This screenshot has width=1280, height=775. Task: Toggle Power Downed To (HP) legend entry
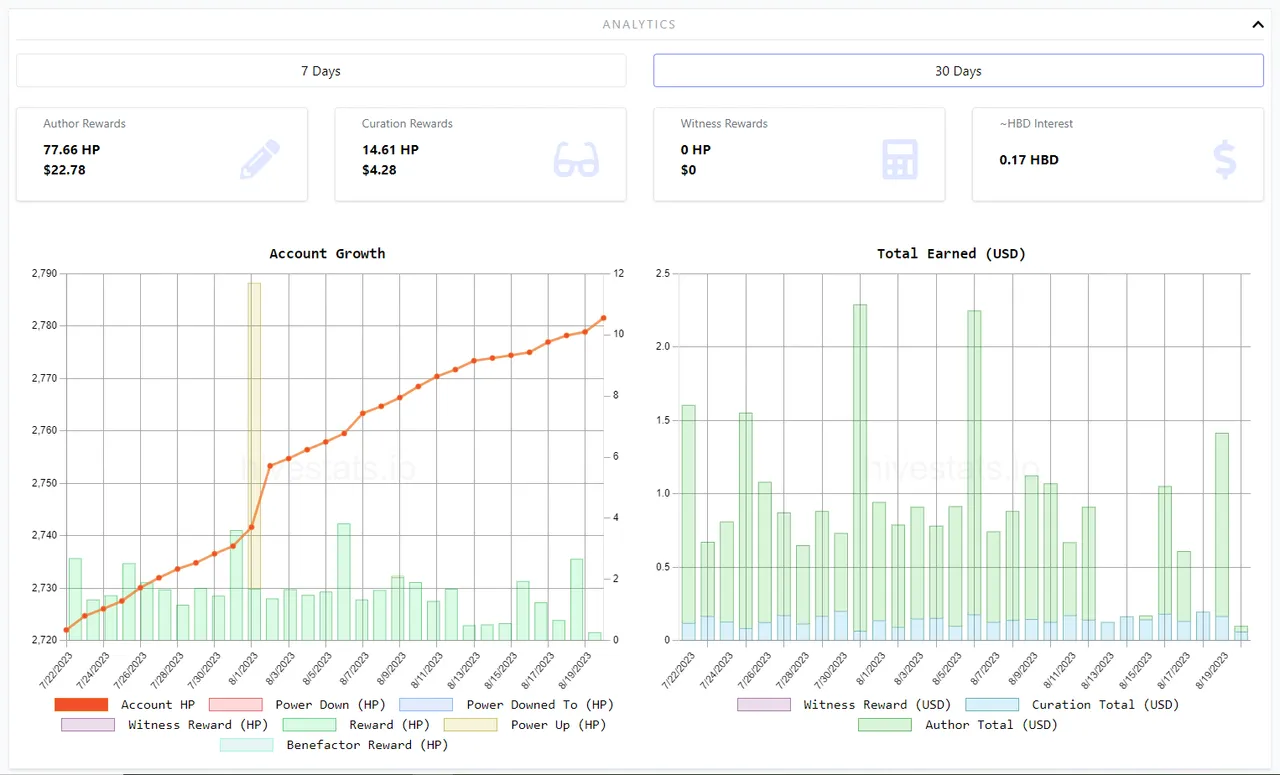click(426, 705)
